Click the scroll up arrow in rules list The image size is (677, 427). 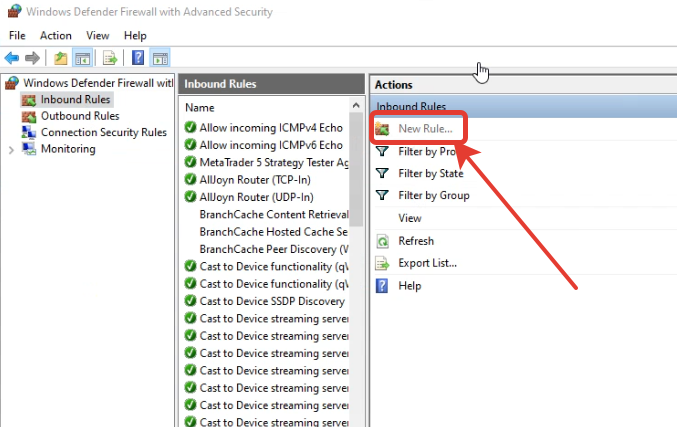(x=356, y=105)
